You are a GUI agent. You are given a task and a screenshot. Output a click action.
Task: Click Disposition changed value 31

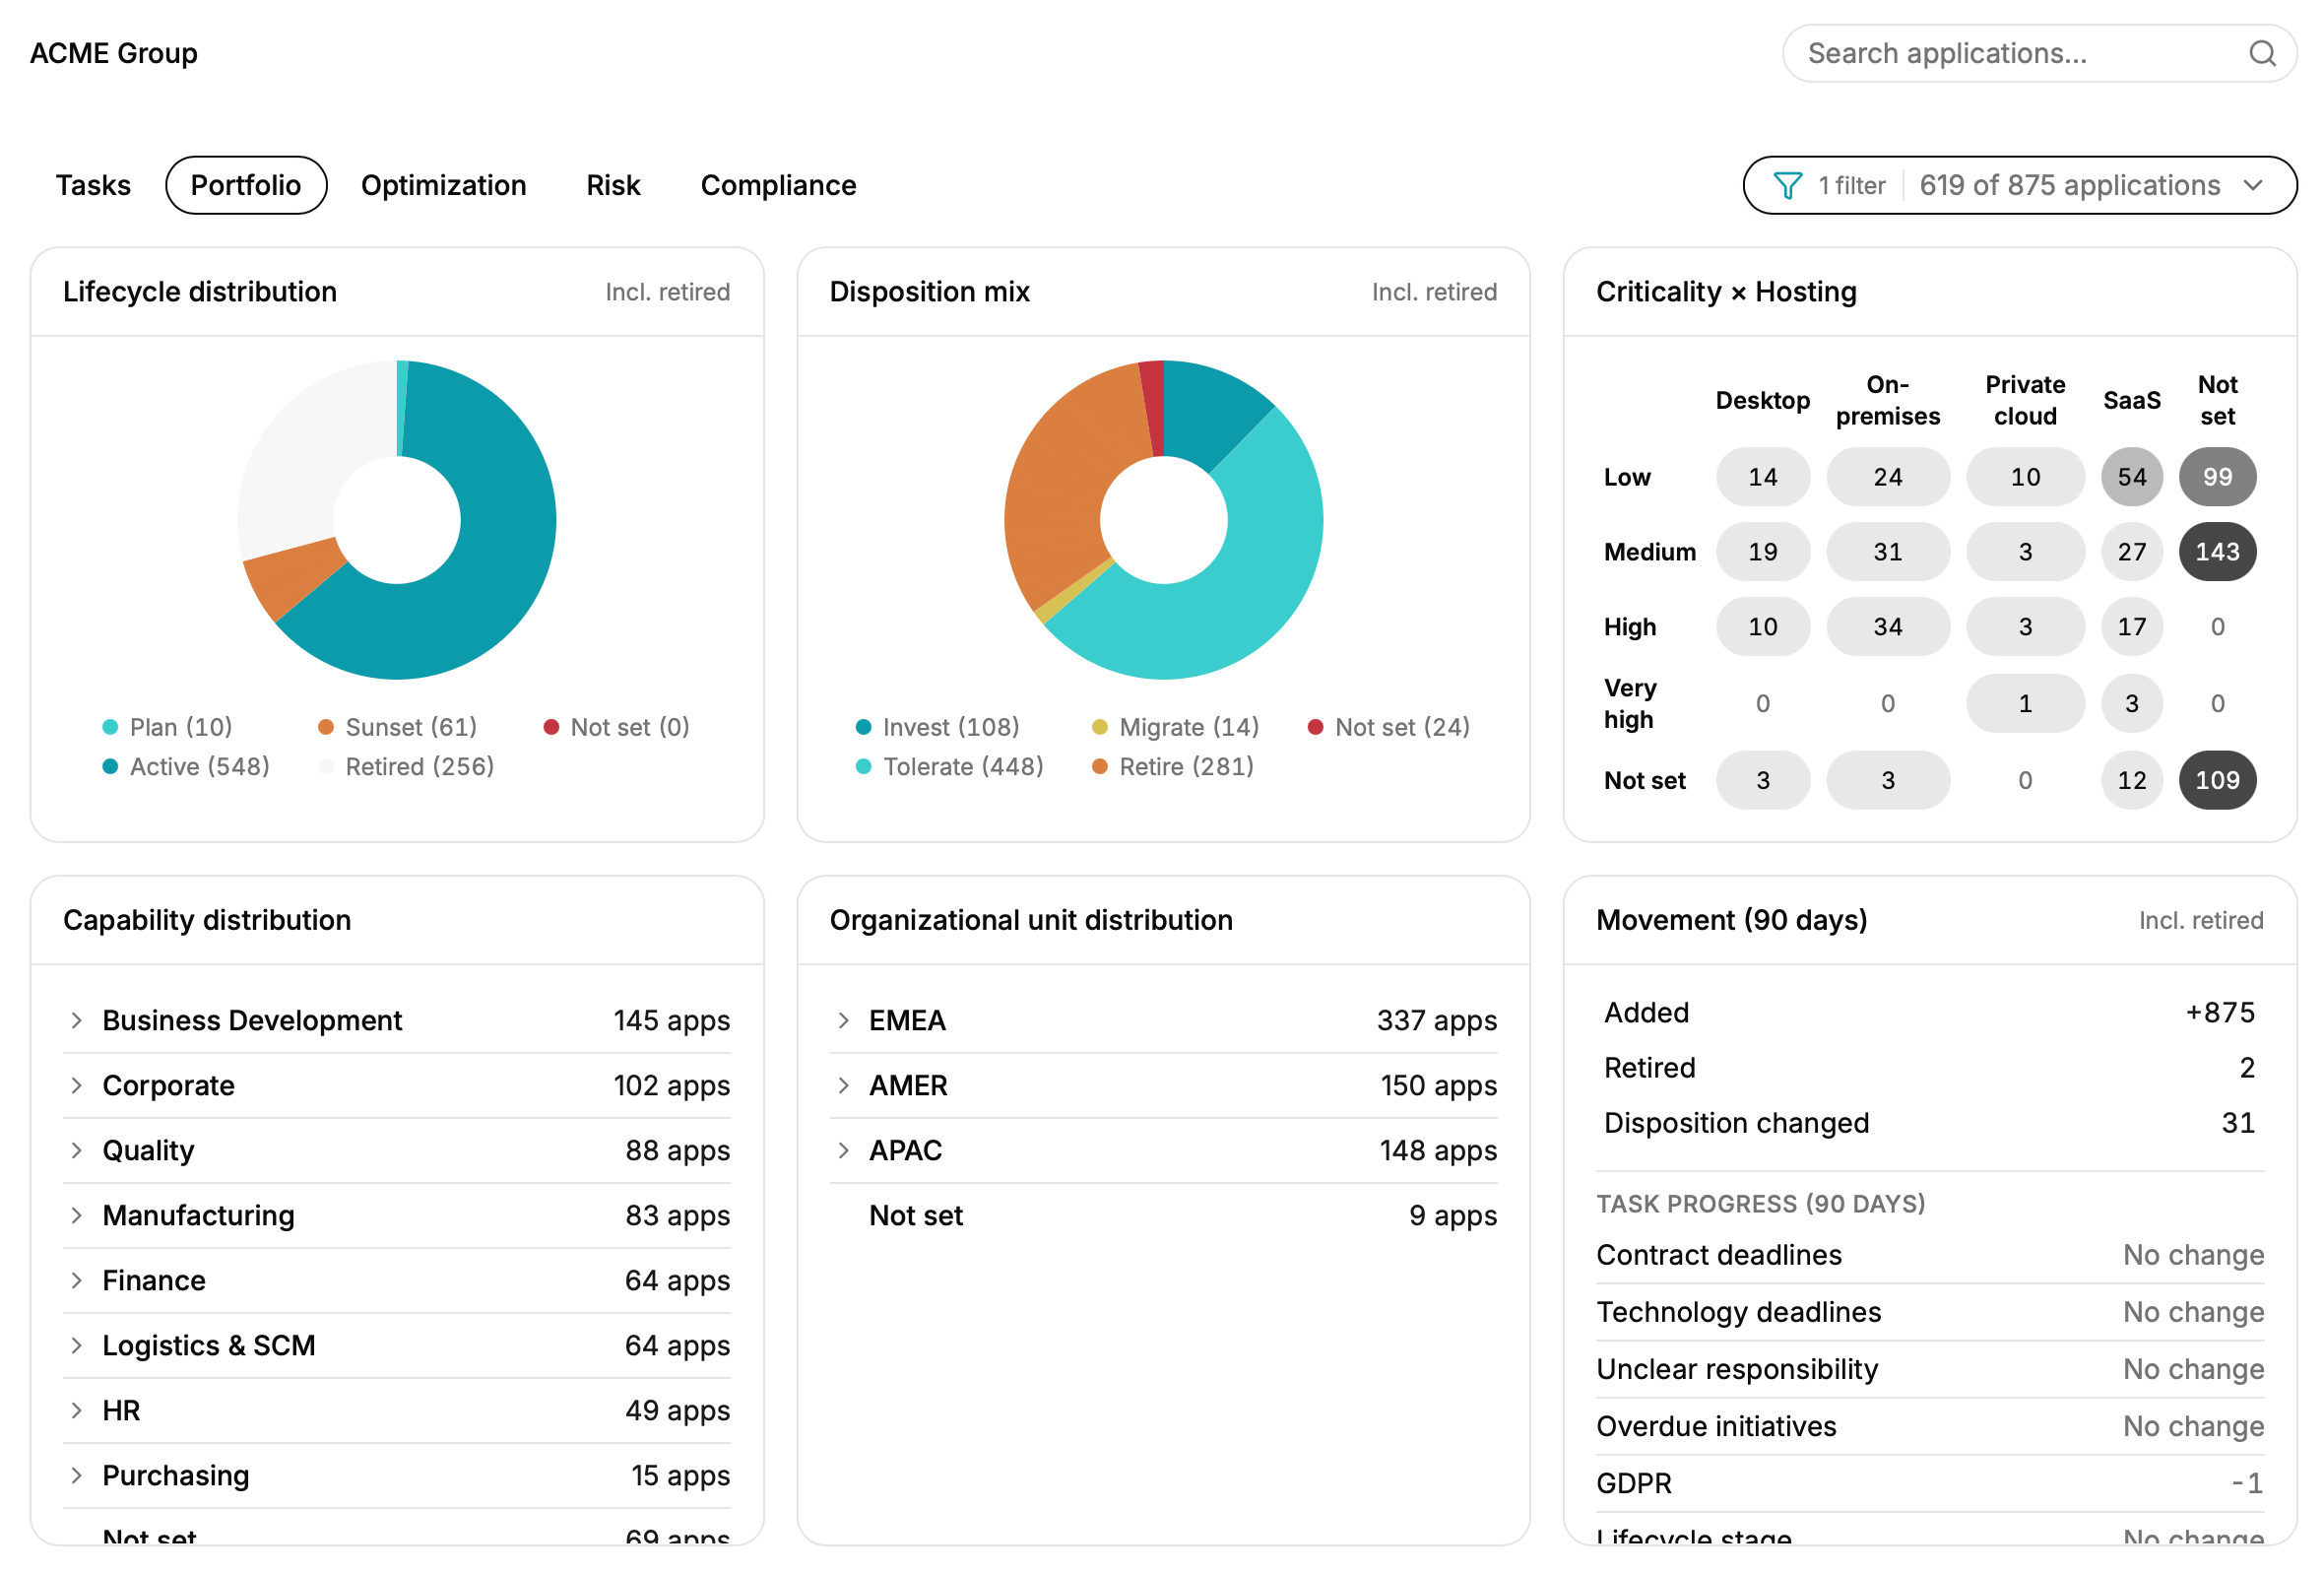pyautogui.click(x=2237, y=1123)
